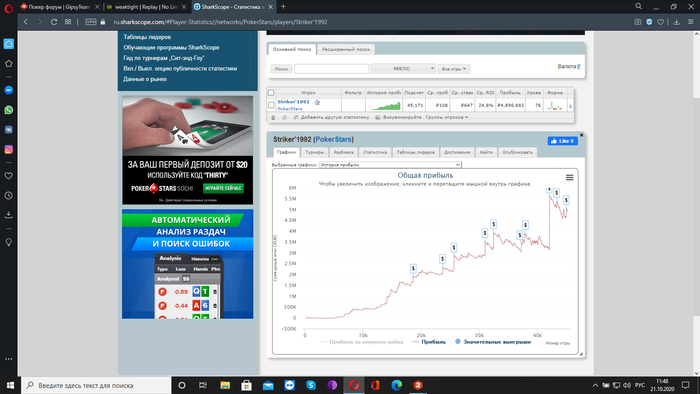The height and width of the screenshot is (394, 700).
Task: Click the padlock site security icon
Action: (103, 22)
